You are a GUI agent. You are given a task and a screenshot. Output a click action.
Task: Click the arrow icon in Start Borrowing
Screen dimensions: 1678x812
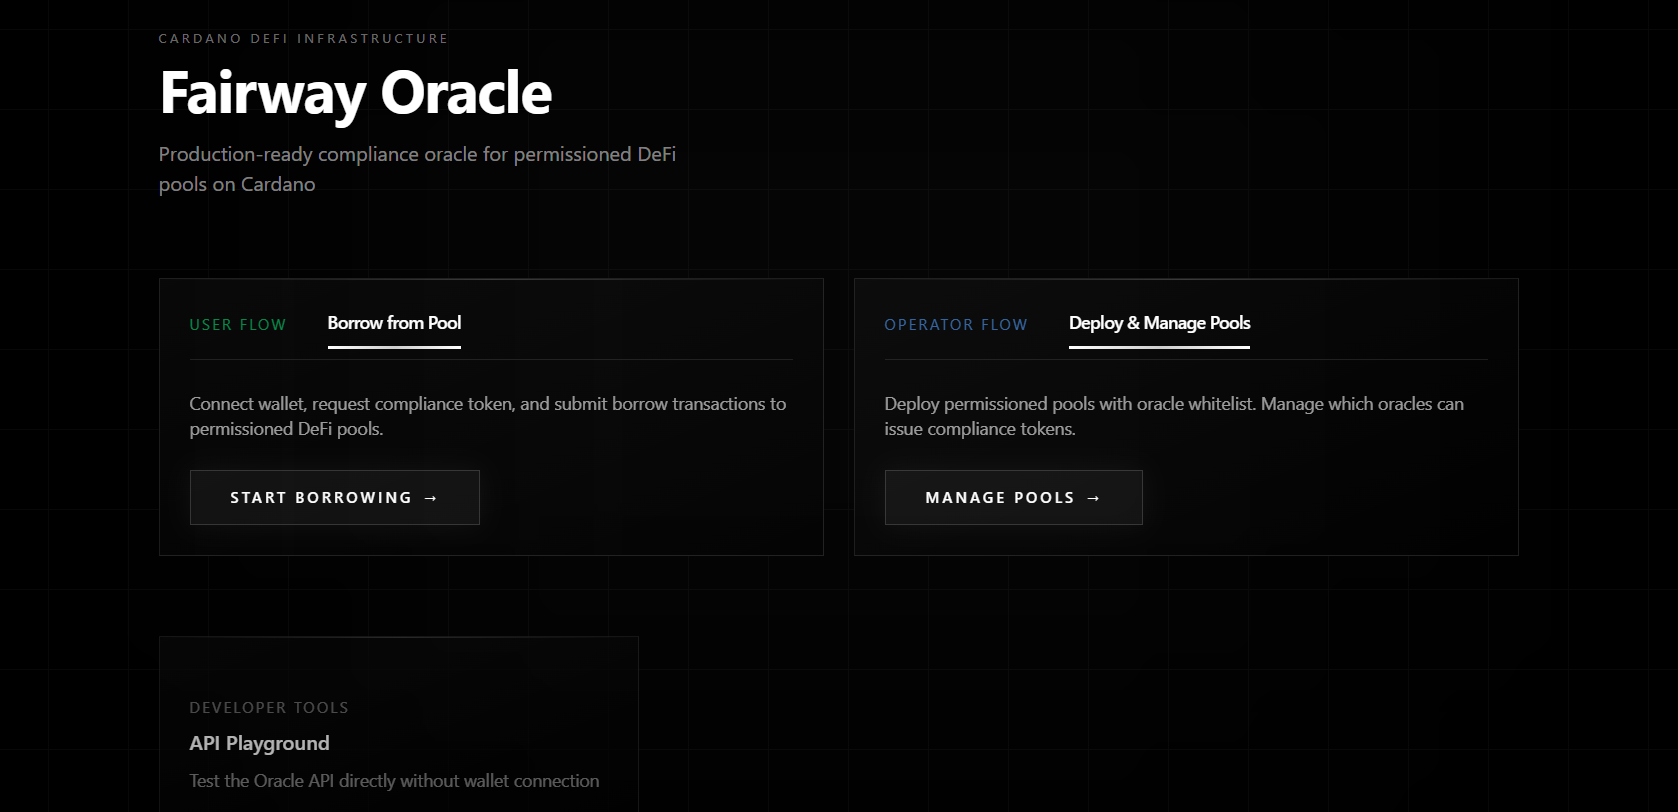pos(431,498)
